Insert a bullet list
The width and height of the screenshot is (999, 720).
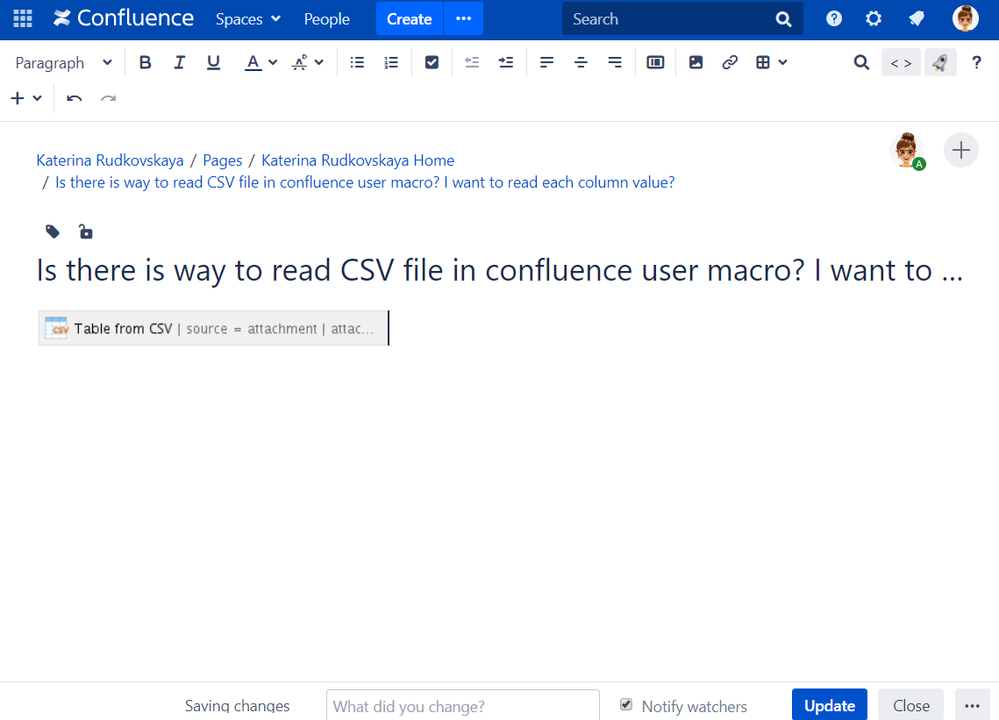tap(357, 62)
